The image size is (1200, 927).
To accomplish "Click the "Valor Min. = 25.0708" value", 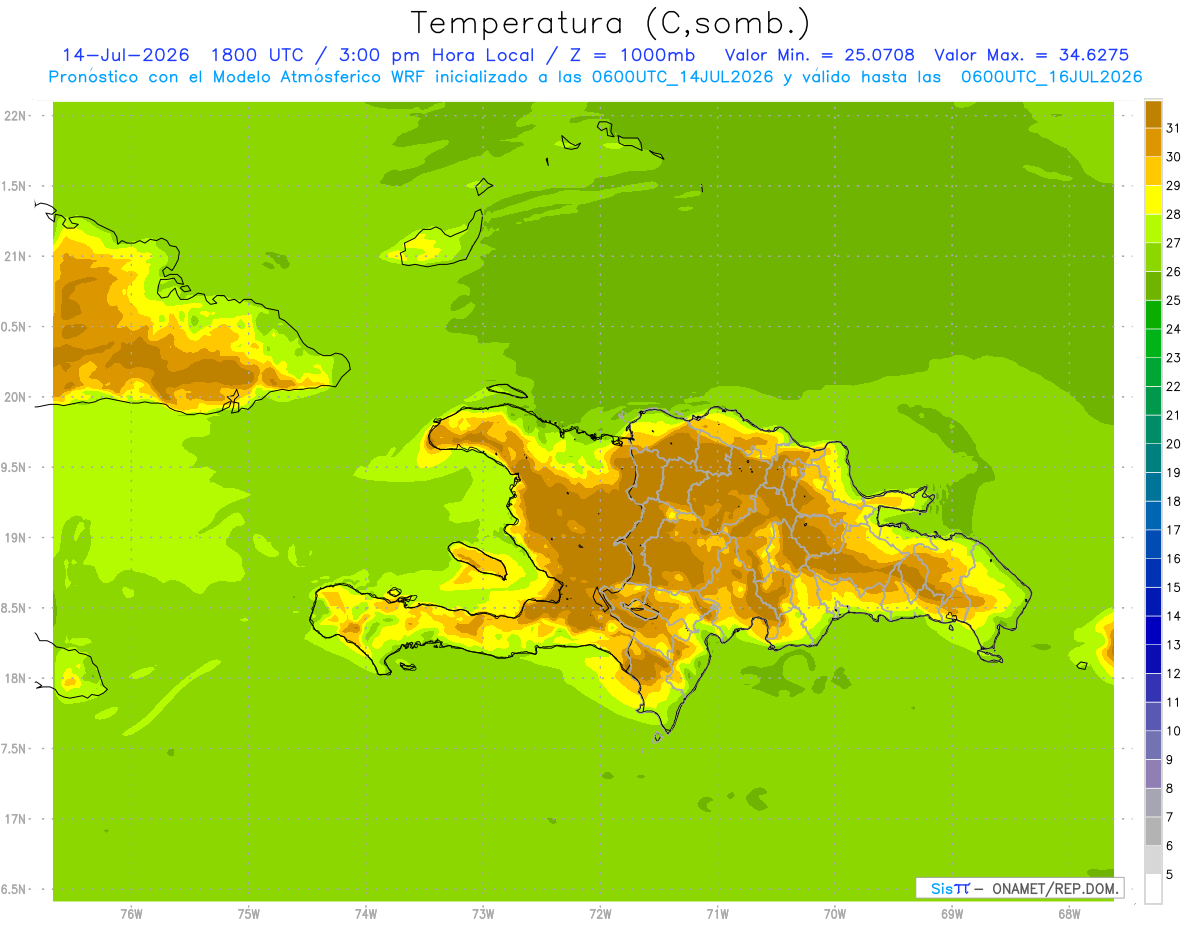I will pyautogui.click(x=819, y=55).
